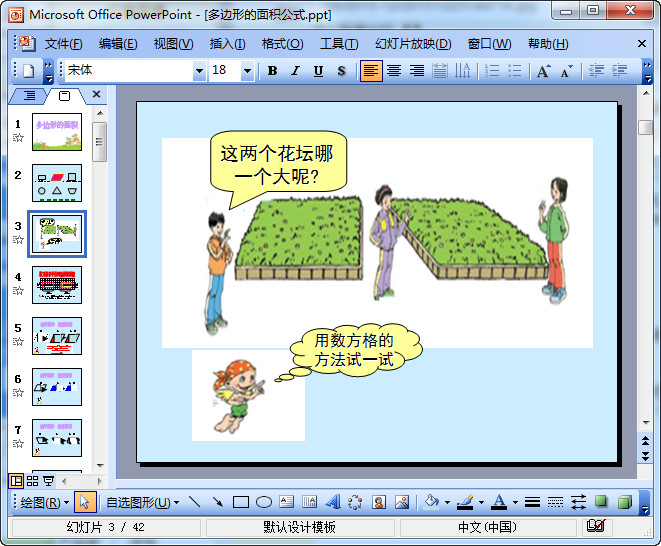Viewport: 661px width, 546px height.
Task: Switch to the Outline tab
Action: coord(29,96)
